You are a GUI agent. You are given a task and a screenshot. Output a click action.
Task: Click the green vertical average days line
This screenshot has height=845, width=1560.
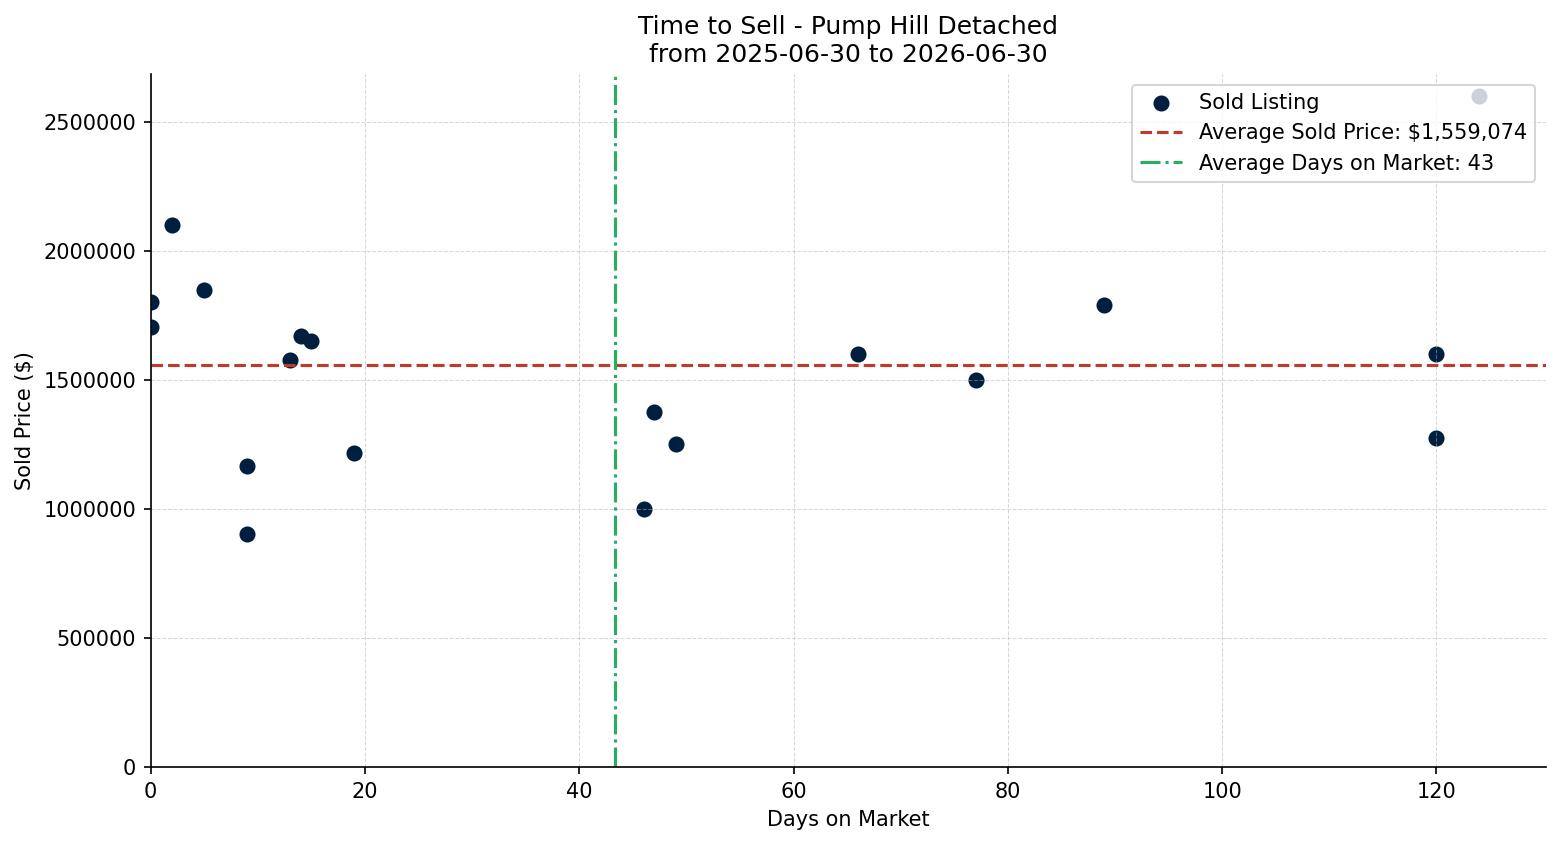click(615, 420)
